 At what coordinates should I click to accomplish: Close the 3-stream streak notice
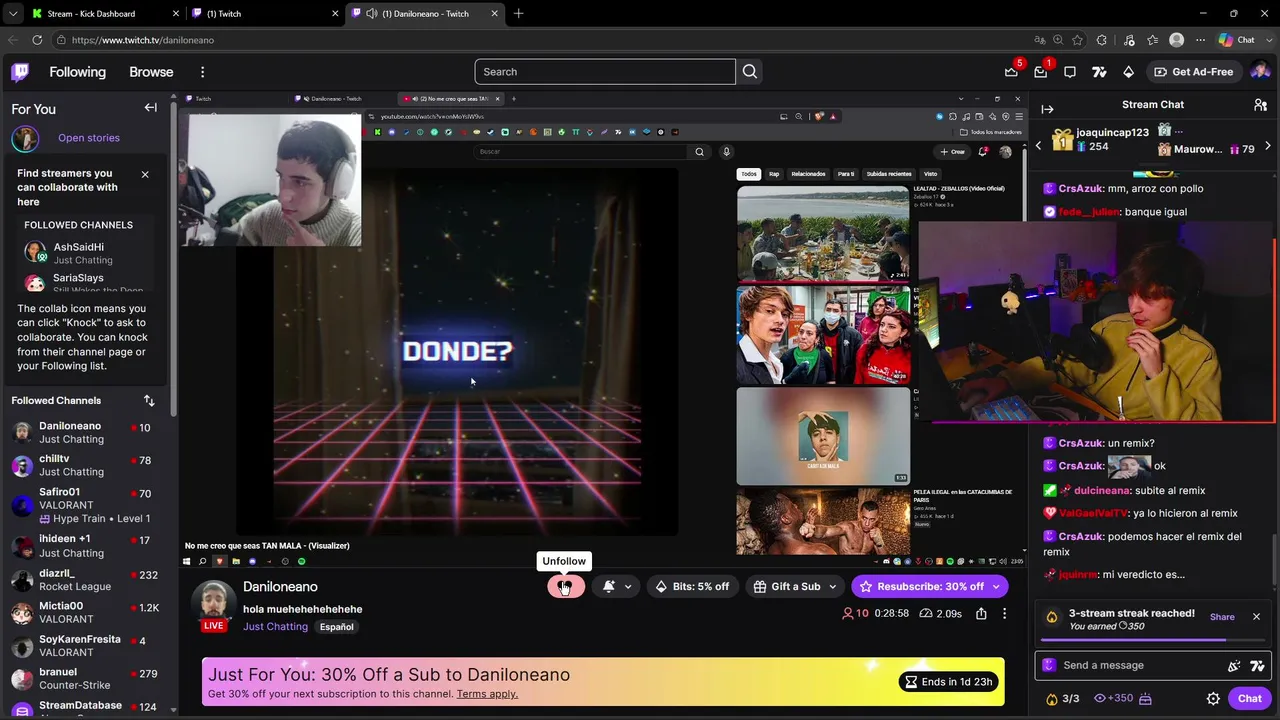[x=1256, y=617]
